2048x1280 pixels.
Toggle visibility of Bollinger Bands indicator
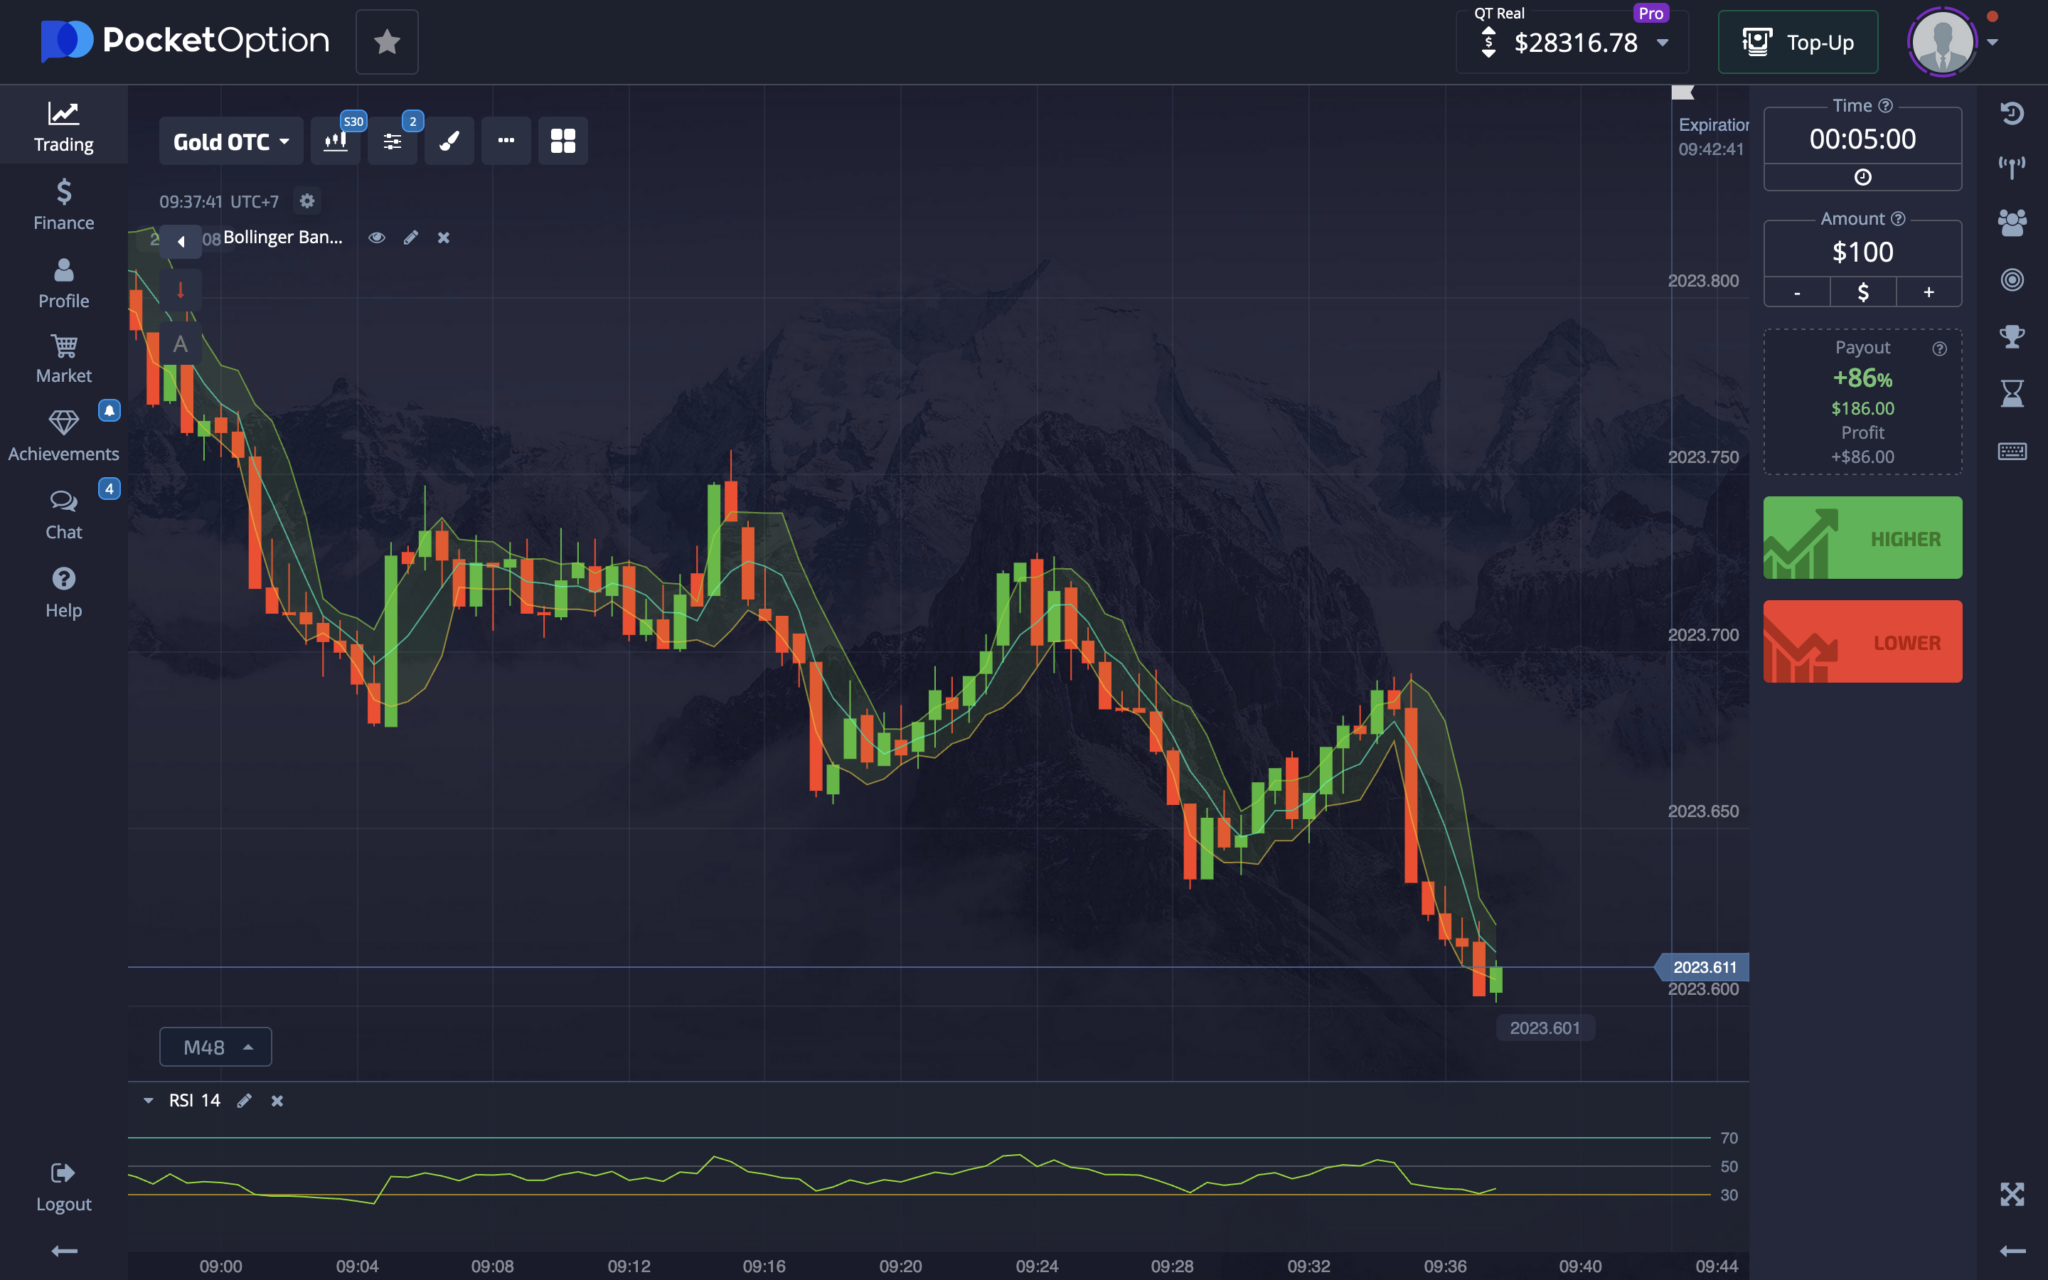coord(377,237)
